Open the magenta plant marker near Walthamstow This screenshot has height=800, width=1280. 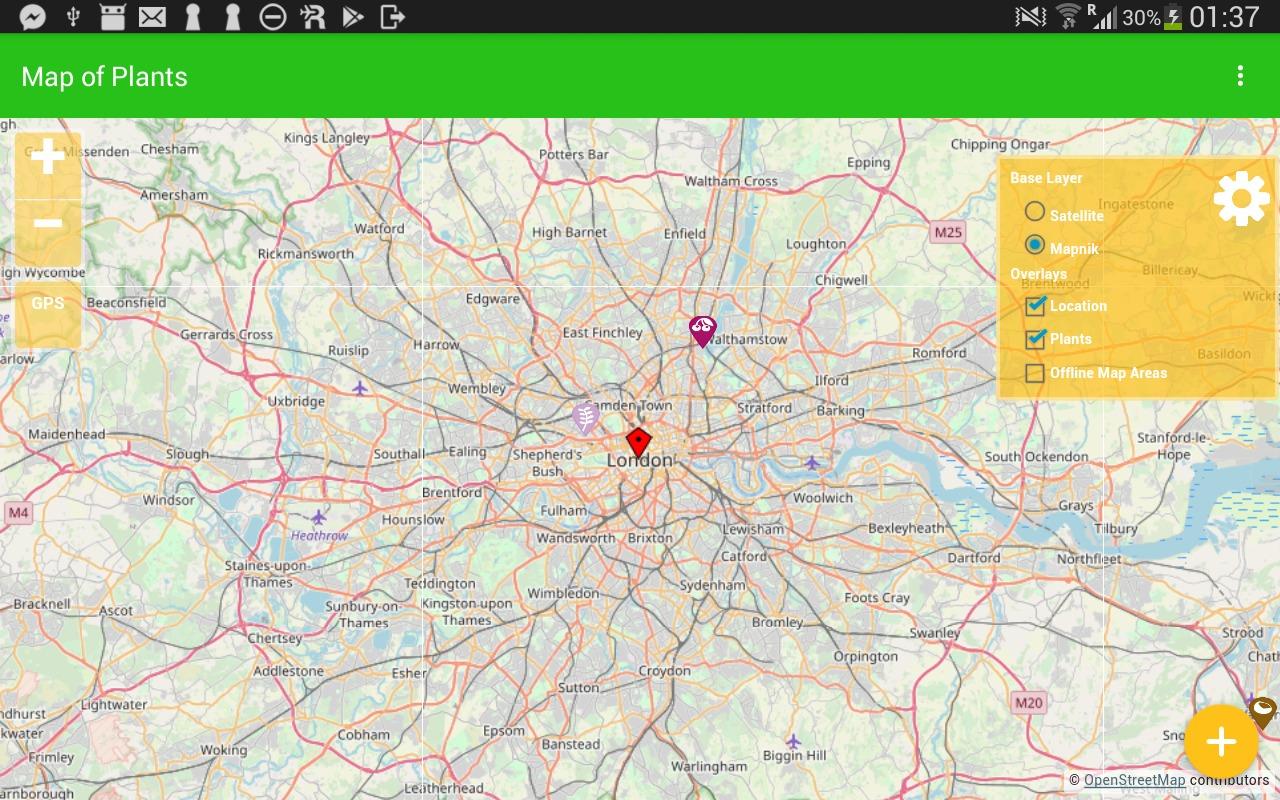pyautogui.click(x=703, y=331)
